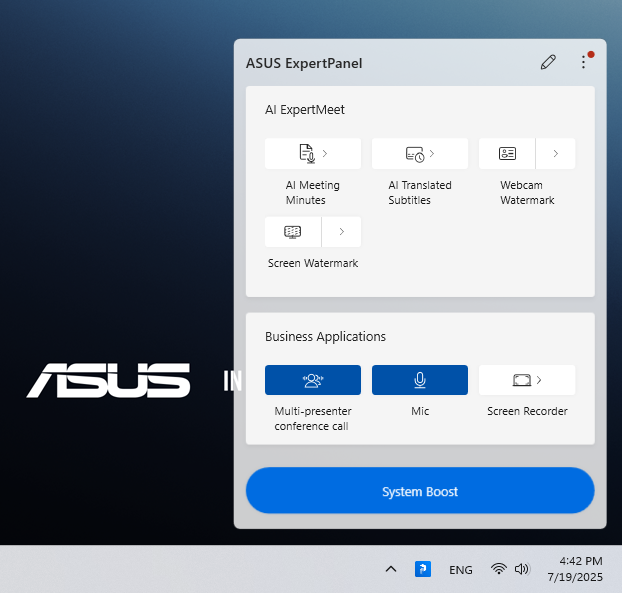Click the ASUS ExpertPanel title text

pyautogui.click(x=304, y=63)
